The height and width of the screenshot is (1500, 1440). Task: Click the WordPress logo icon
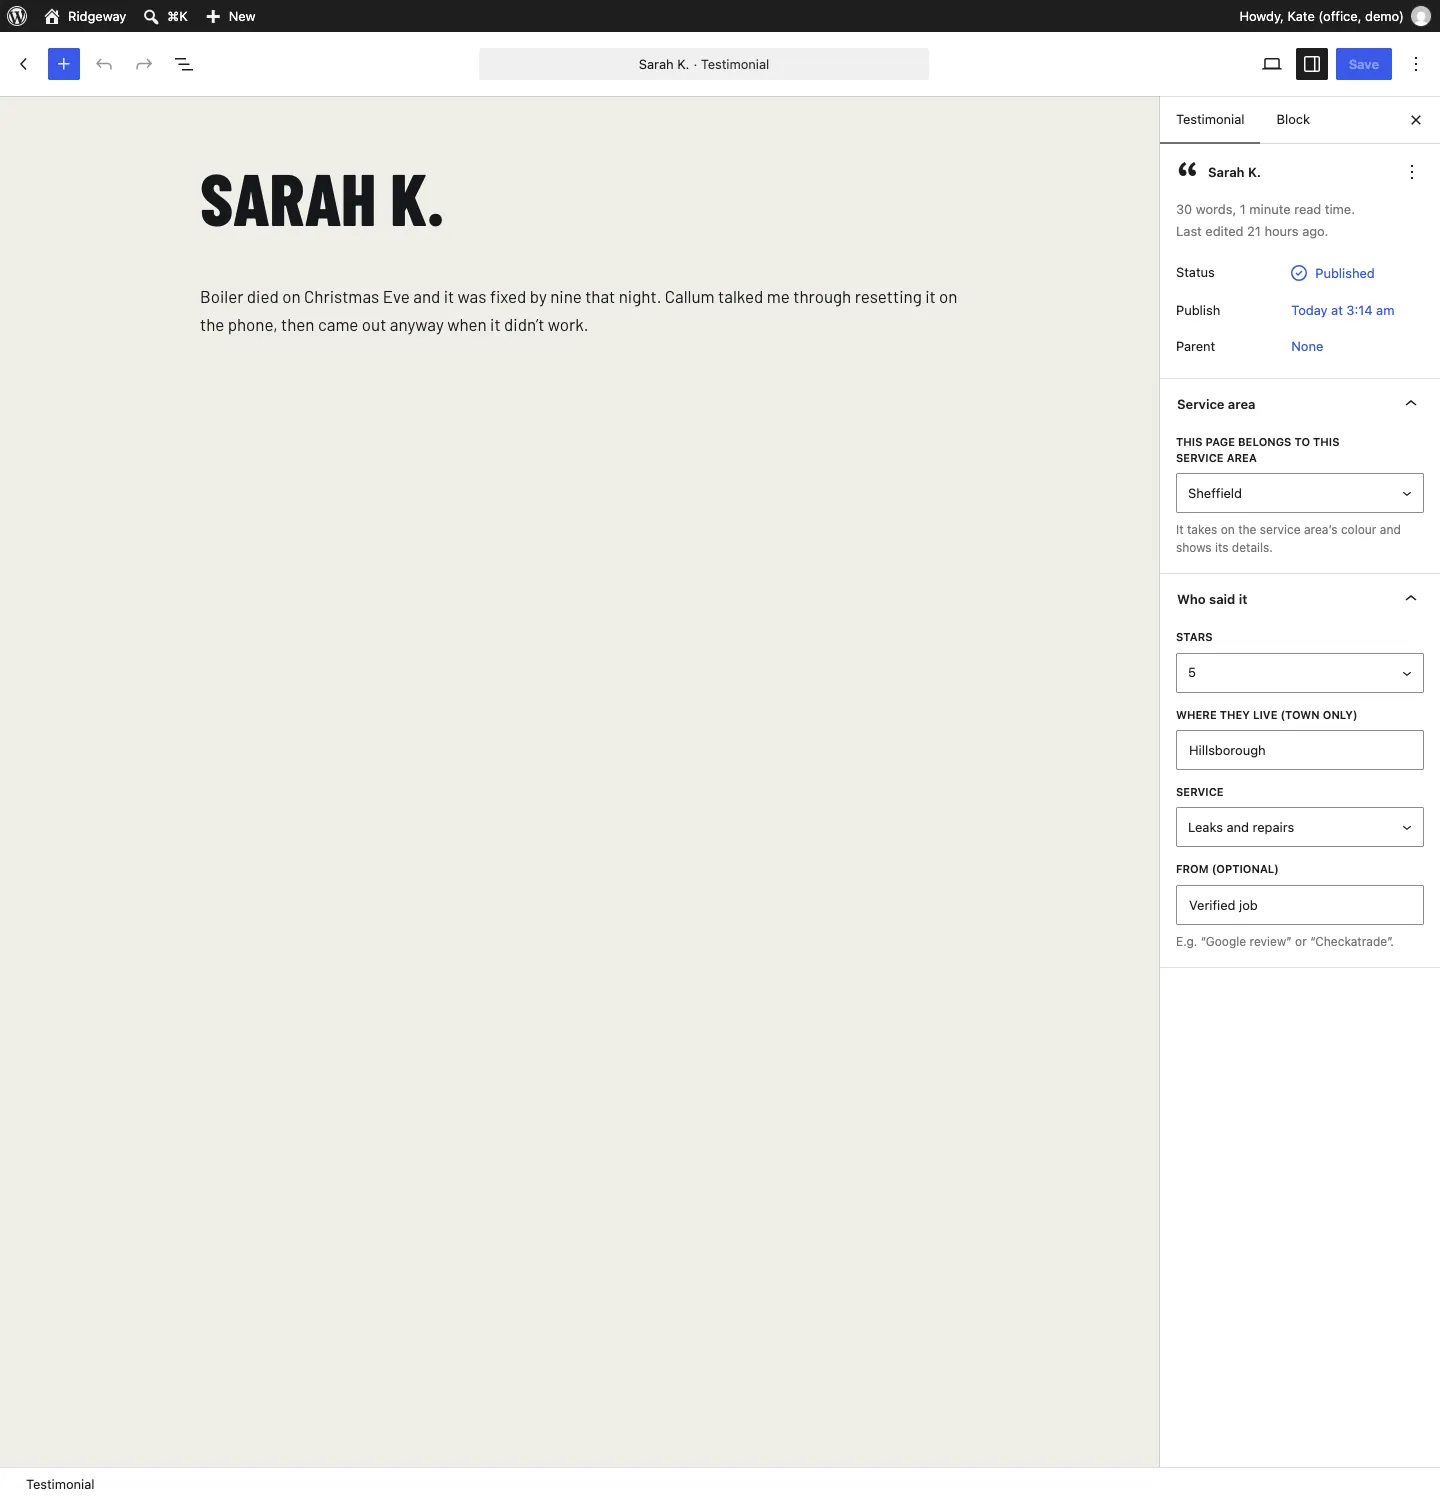(17, 16)
